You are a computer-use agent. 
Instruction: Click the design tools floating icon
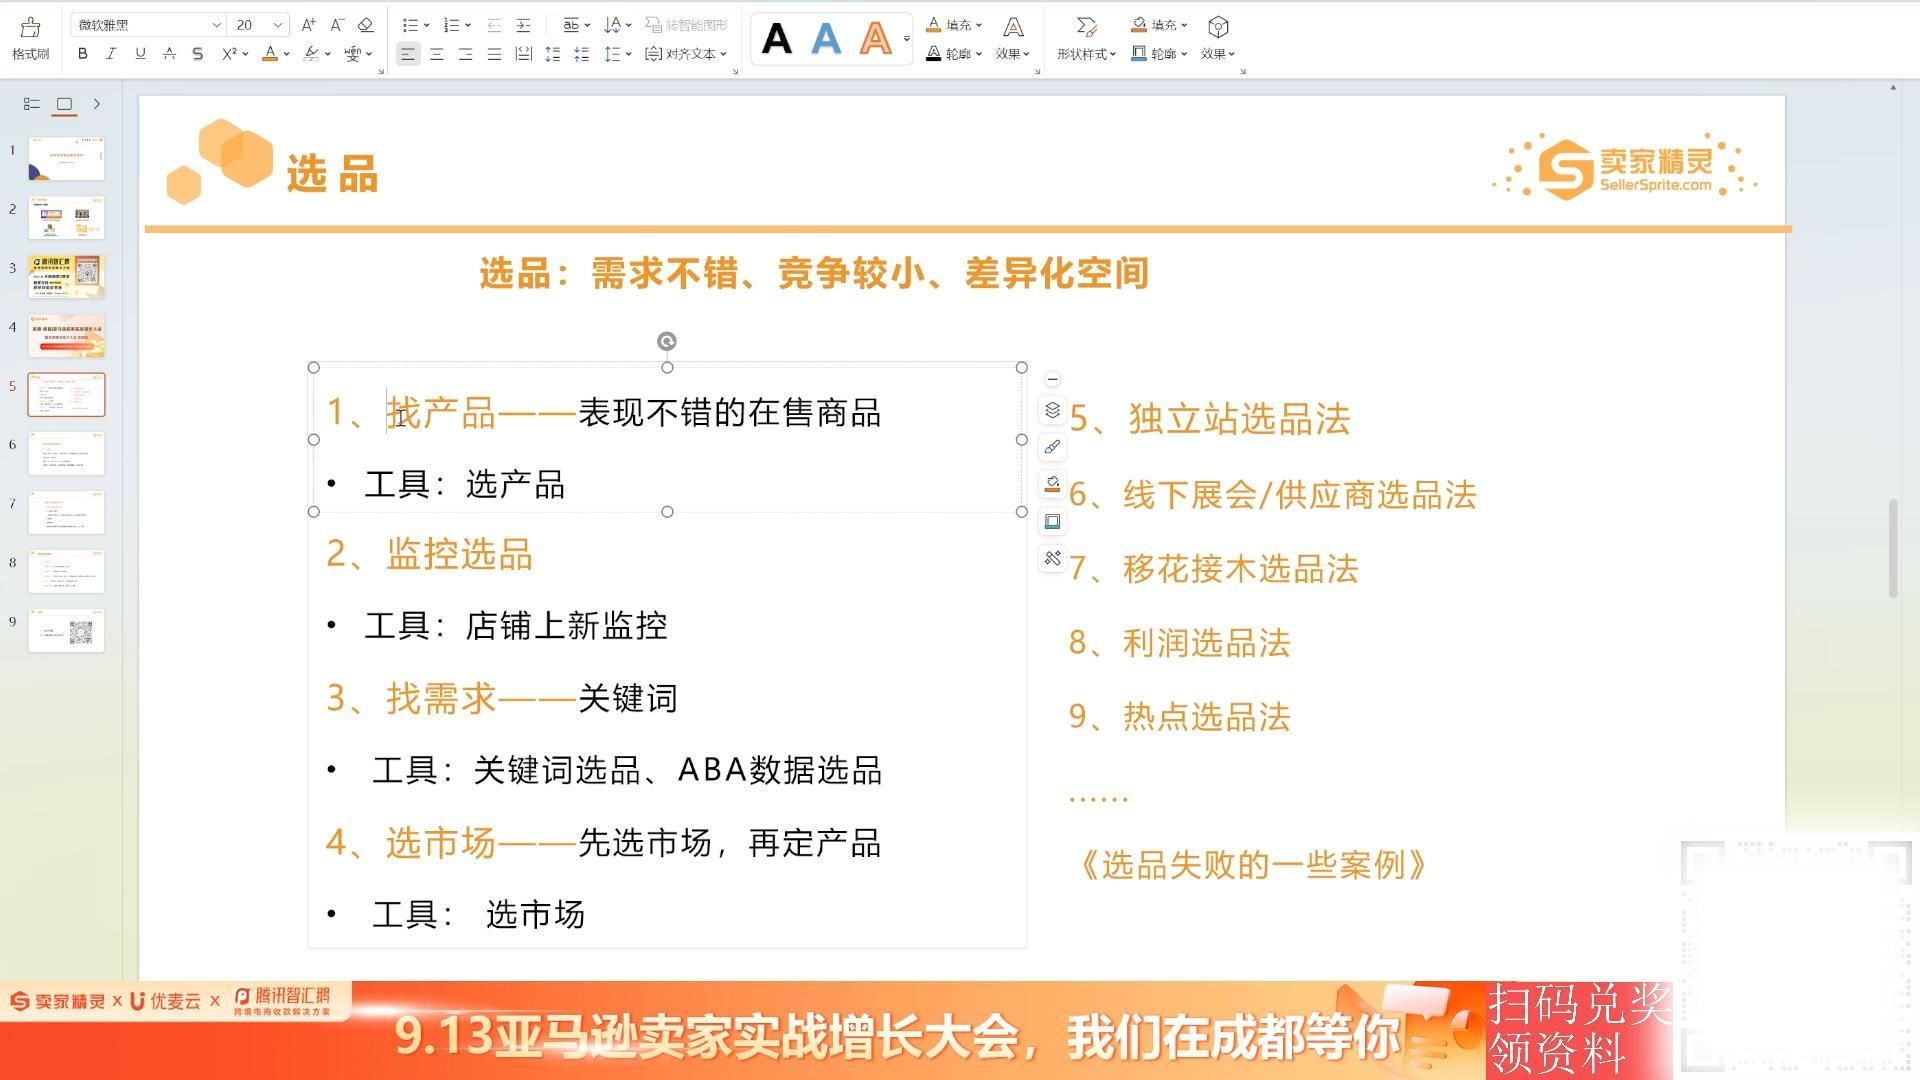(x=1053, y=558)
